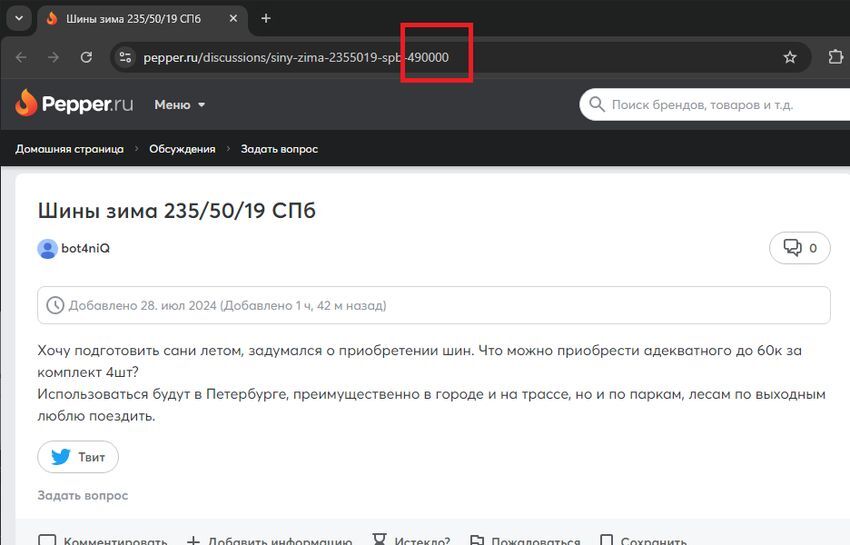The image size is (850, 545).
Task: Reload the page with refresh icon
Action: (86, 57)
